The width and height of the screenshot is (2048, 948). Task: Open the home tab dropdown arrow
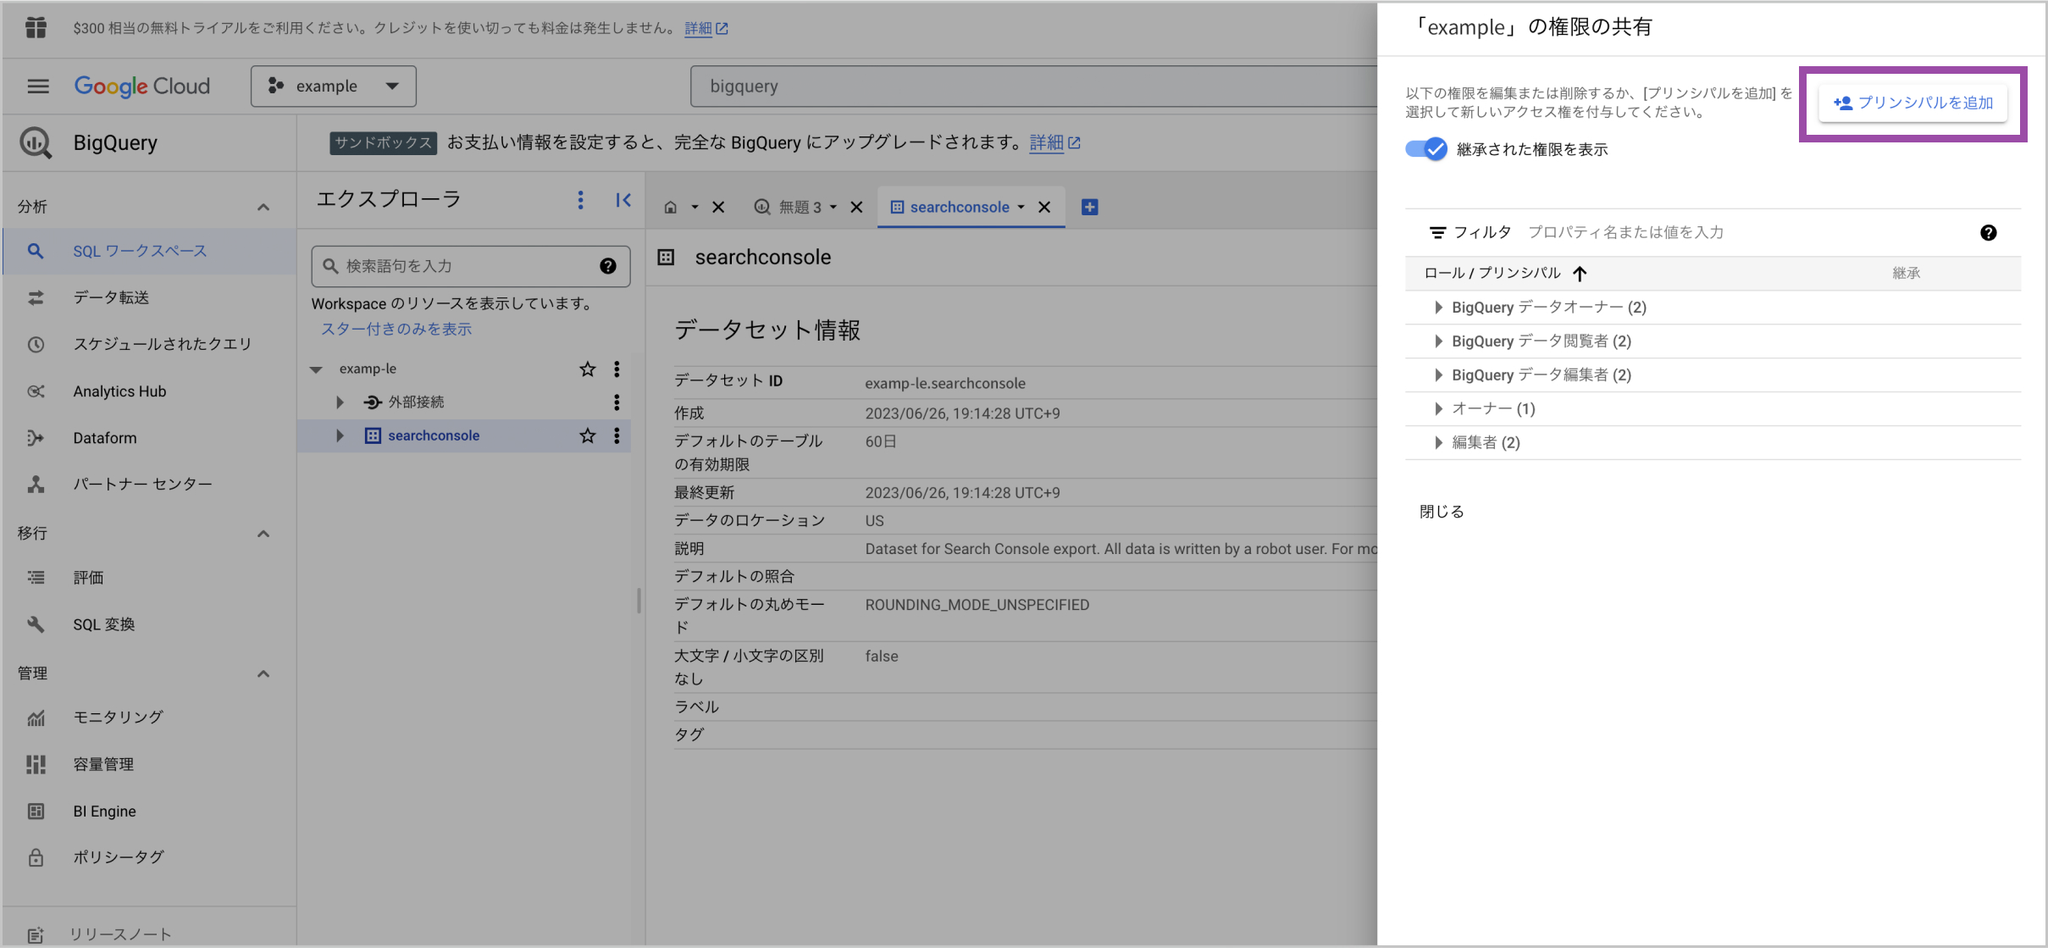[x=694, y=207]
